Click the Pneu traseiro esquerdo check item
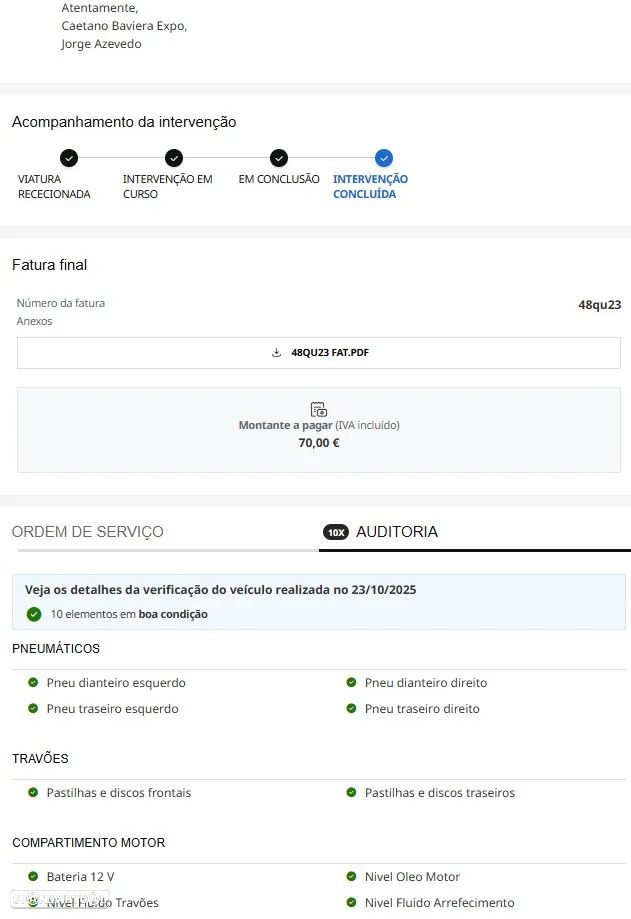This screenshot has height=919, width=631. tap(112, 709)
